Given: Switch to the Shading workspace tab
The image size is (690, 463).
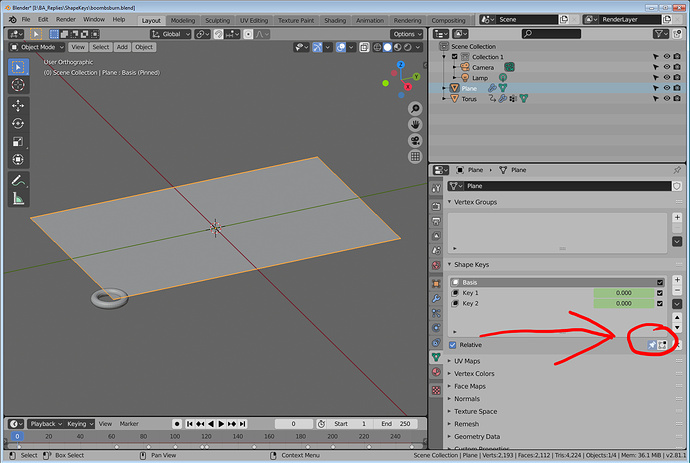Looking at the screenshot, I should point(335,20).
